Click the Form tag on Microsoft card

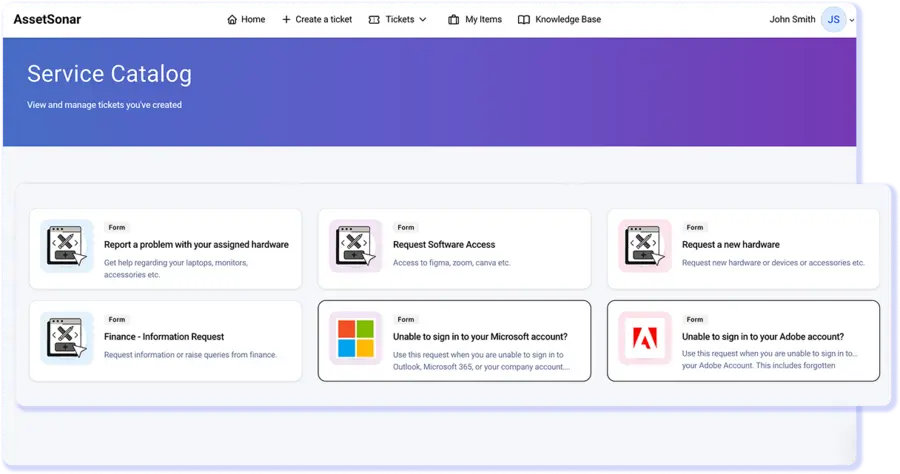[406, 320]
